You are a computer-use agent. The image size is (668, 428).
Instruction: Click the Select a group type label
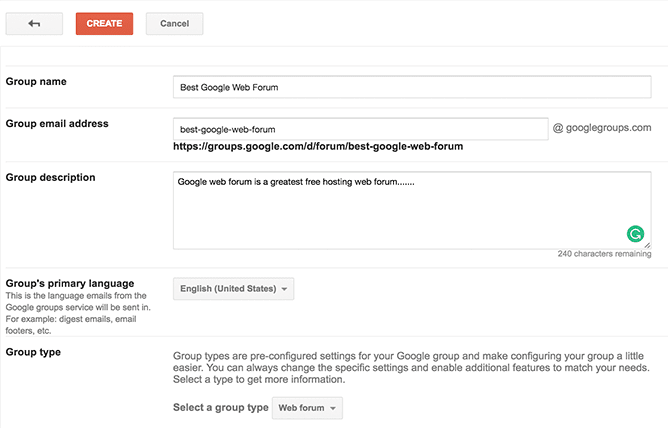220,408
